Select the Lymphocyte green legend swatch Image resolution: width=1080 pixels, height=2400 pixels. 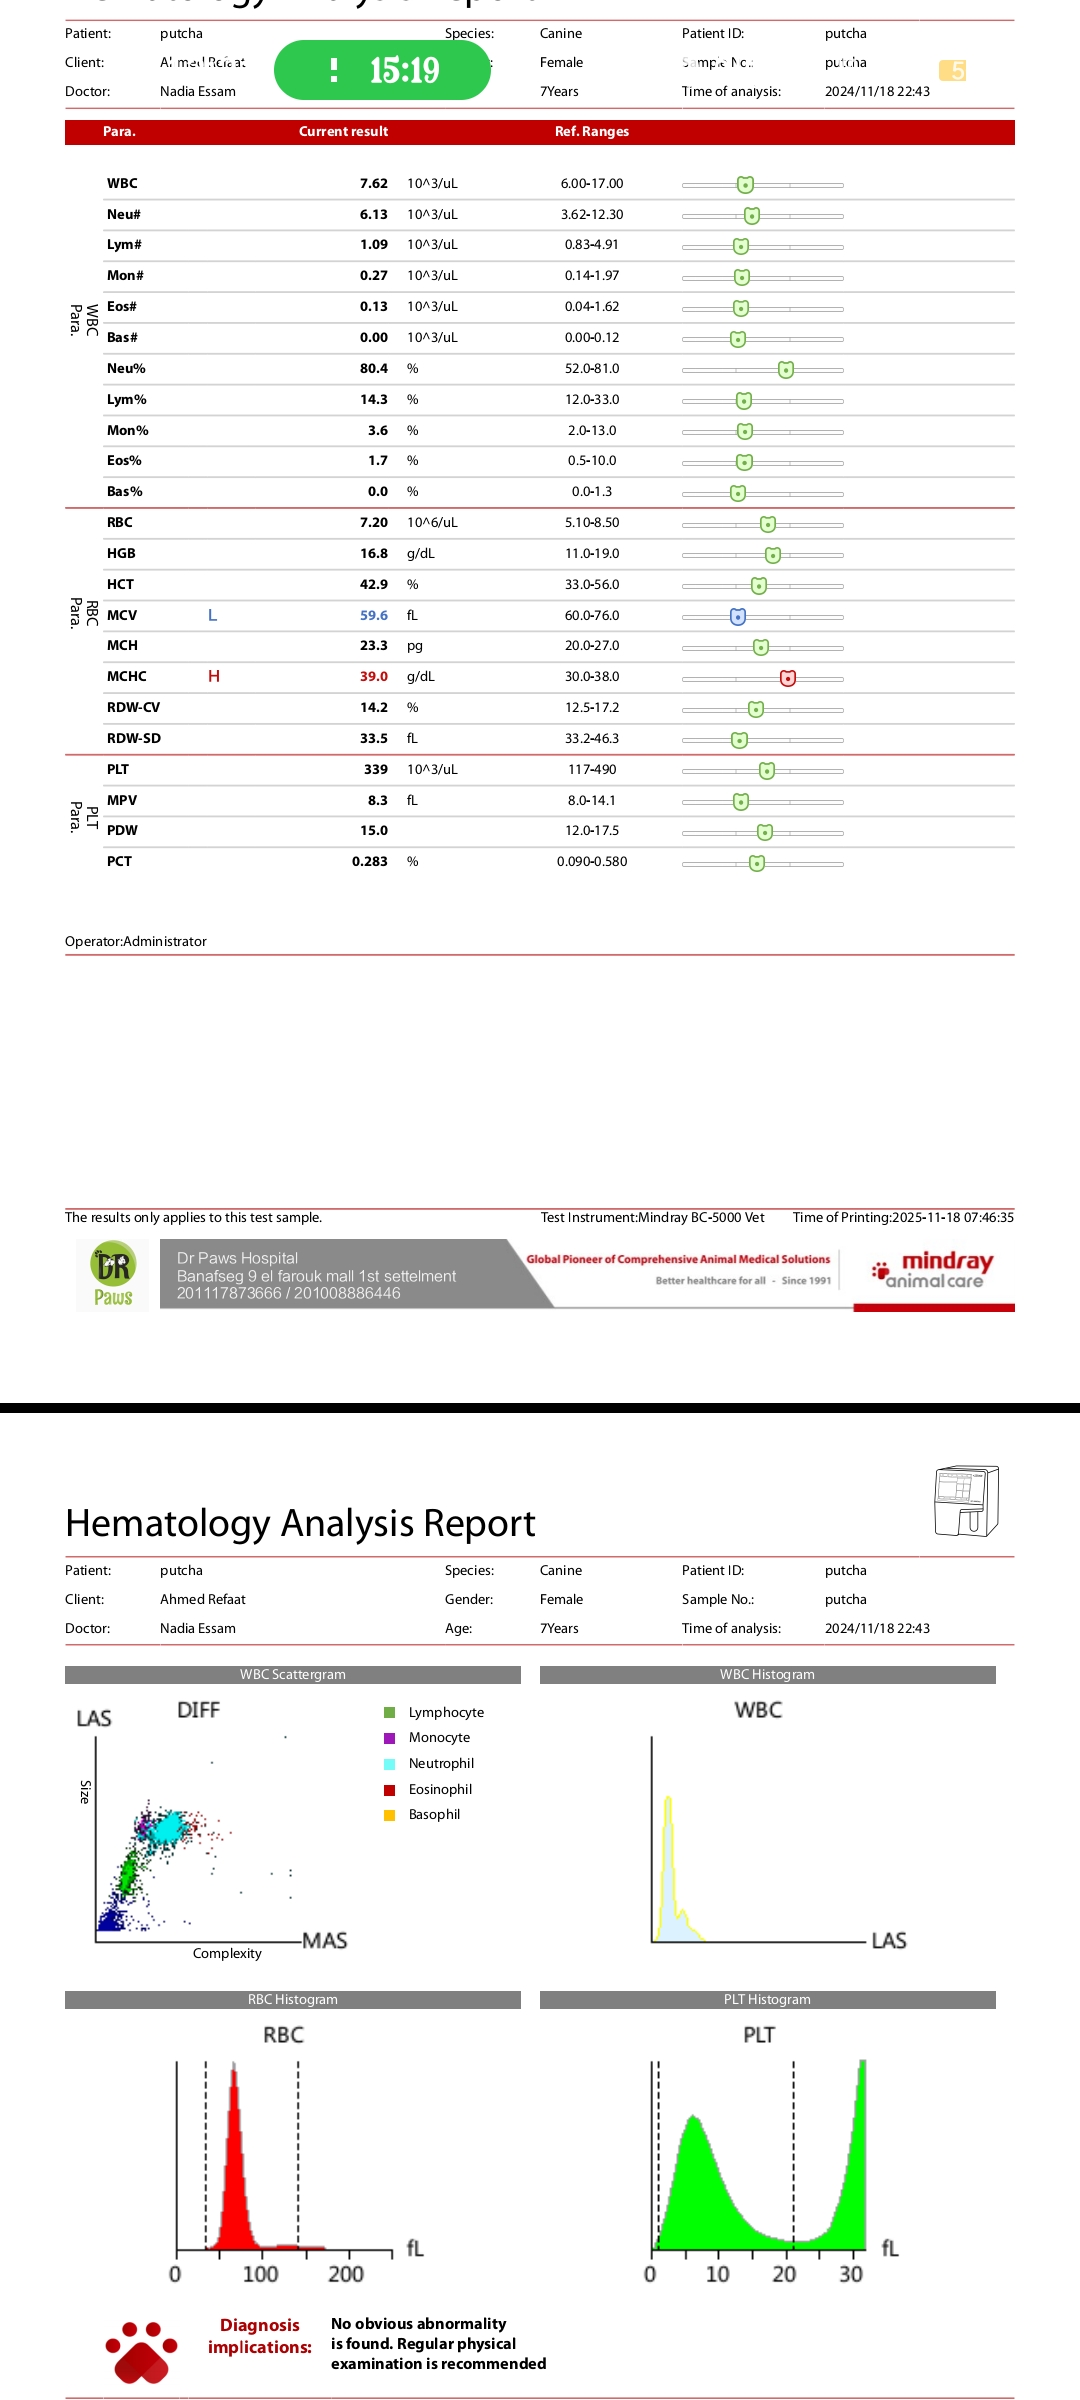390,1713
